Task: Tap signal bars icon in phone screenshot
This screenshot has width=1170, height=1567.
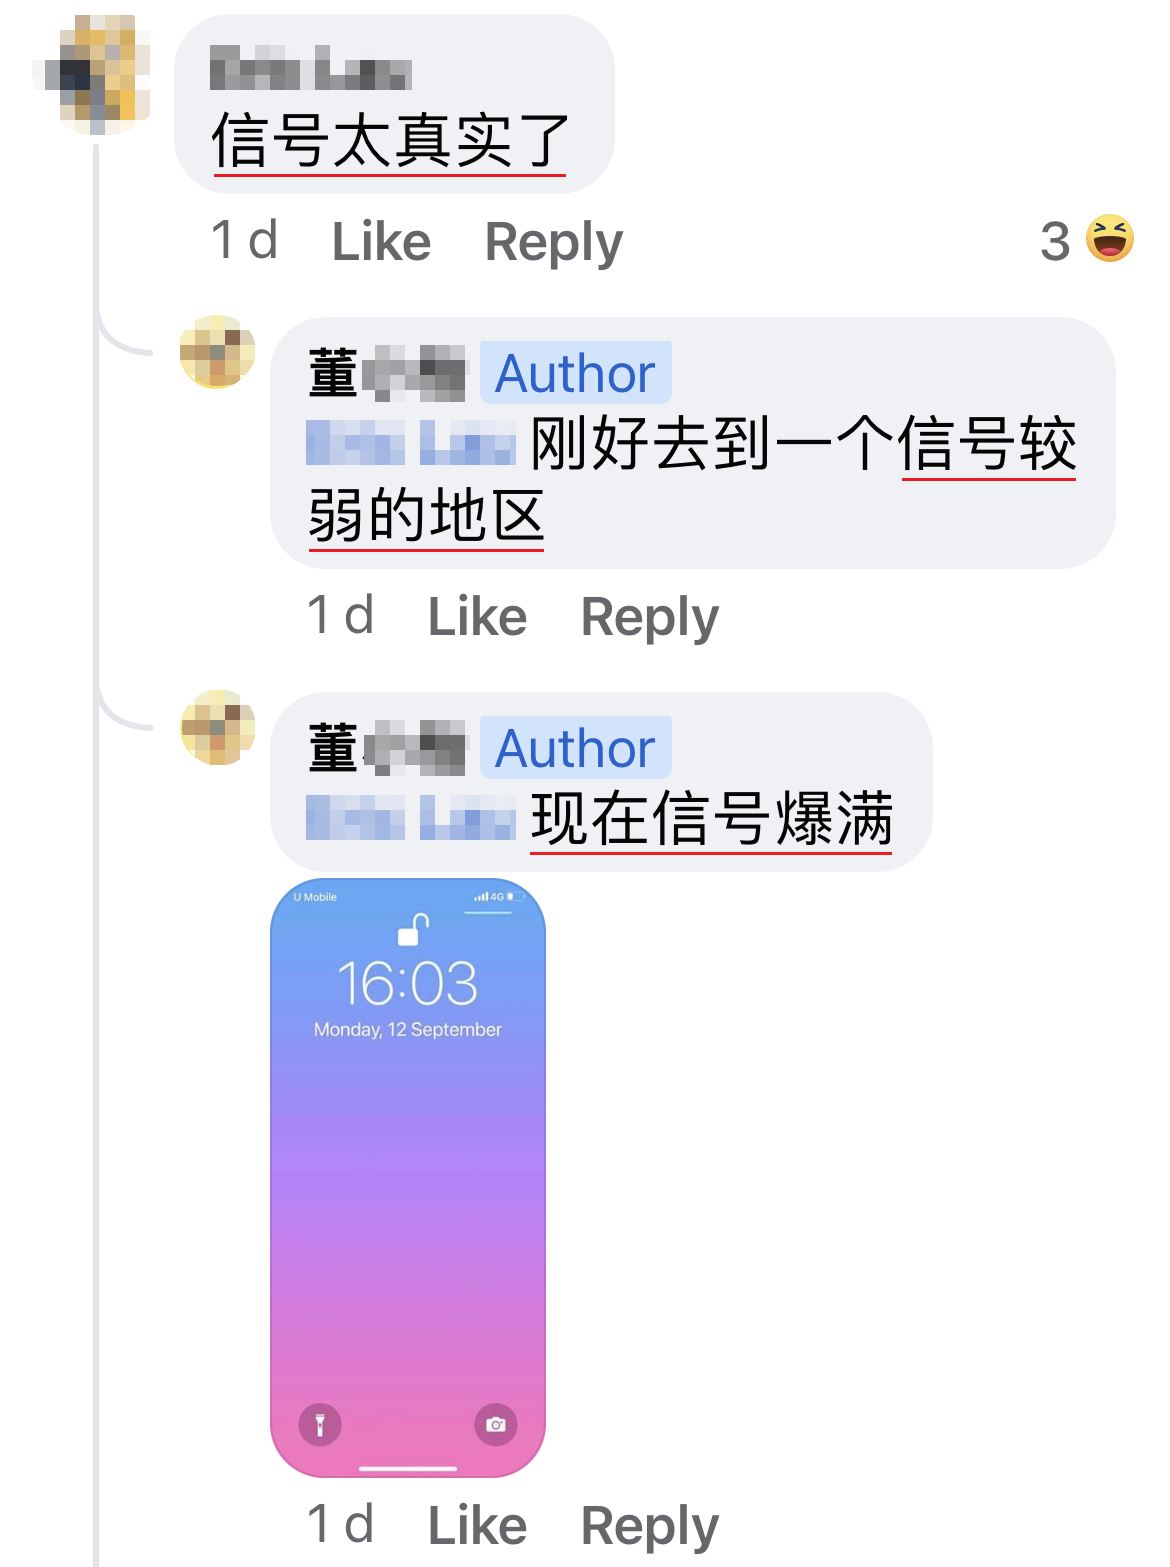Action: tap(481, 897)
